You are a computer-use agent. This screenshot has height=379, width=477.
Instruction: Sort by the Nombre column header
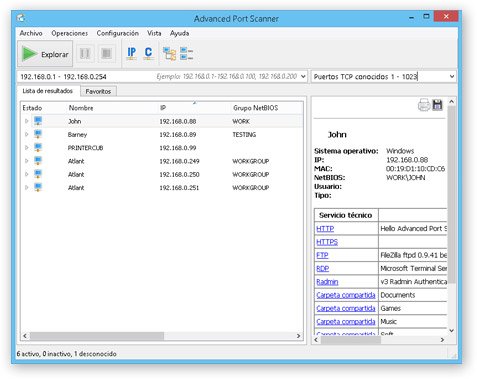pyautogui.click(x=81, y=108)
